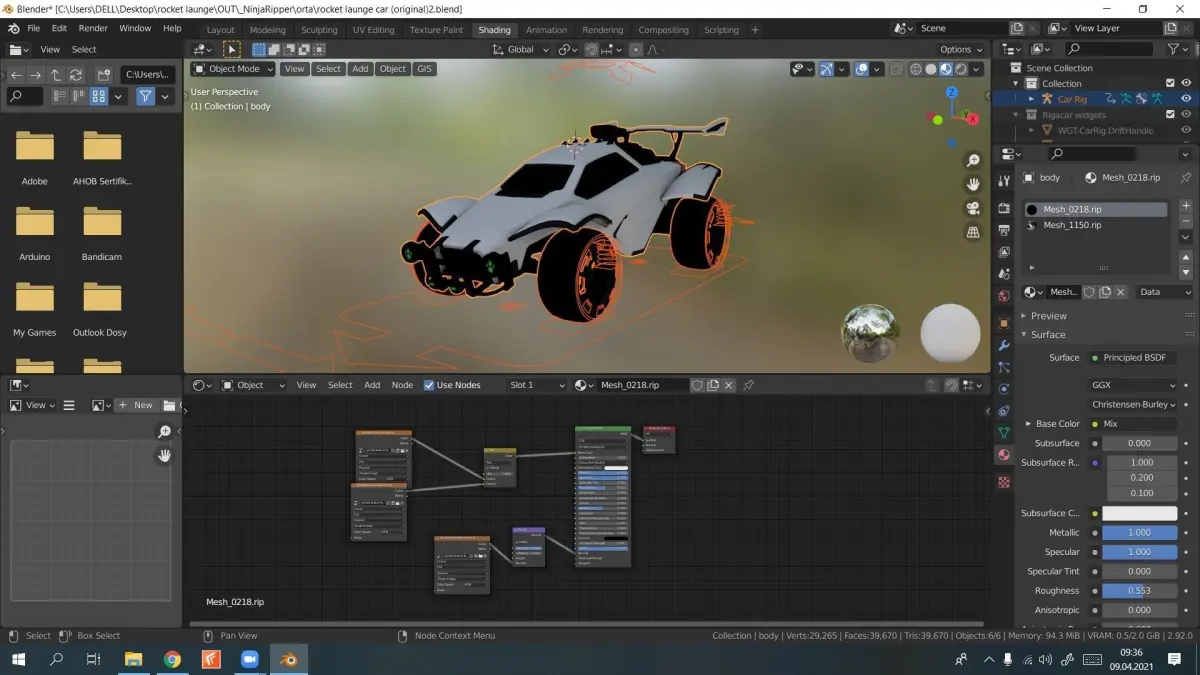Adjust the Roughness slider
Screen dimensions: 1200x675
1140,590
